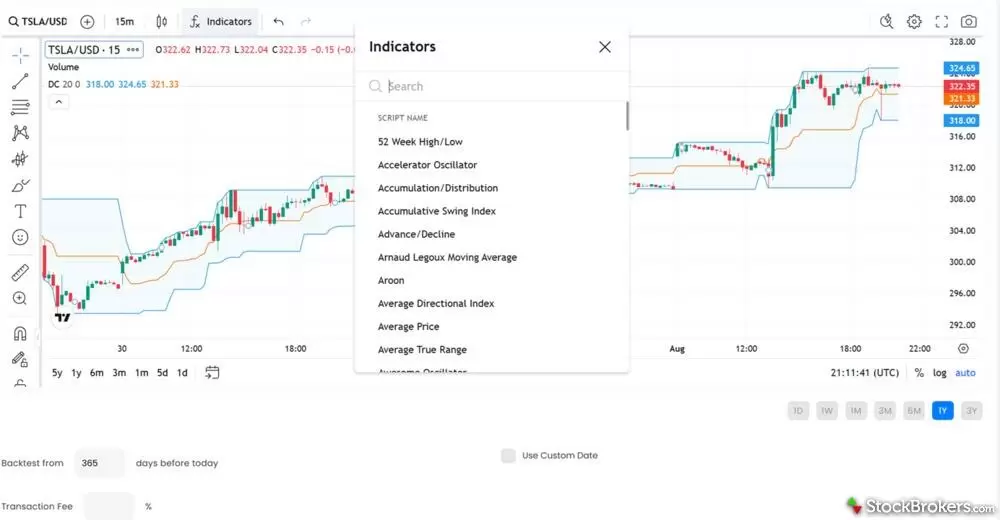1000x520 pixels.
Task: Open TSLA/USD legend more options
Action: 133,50
